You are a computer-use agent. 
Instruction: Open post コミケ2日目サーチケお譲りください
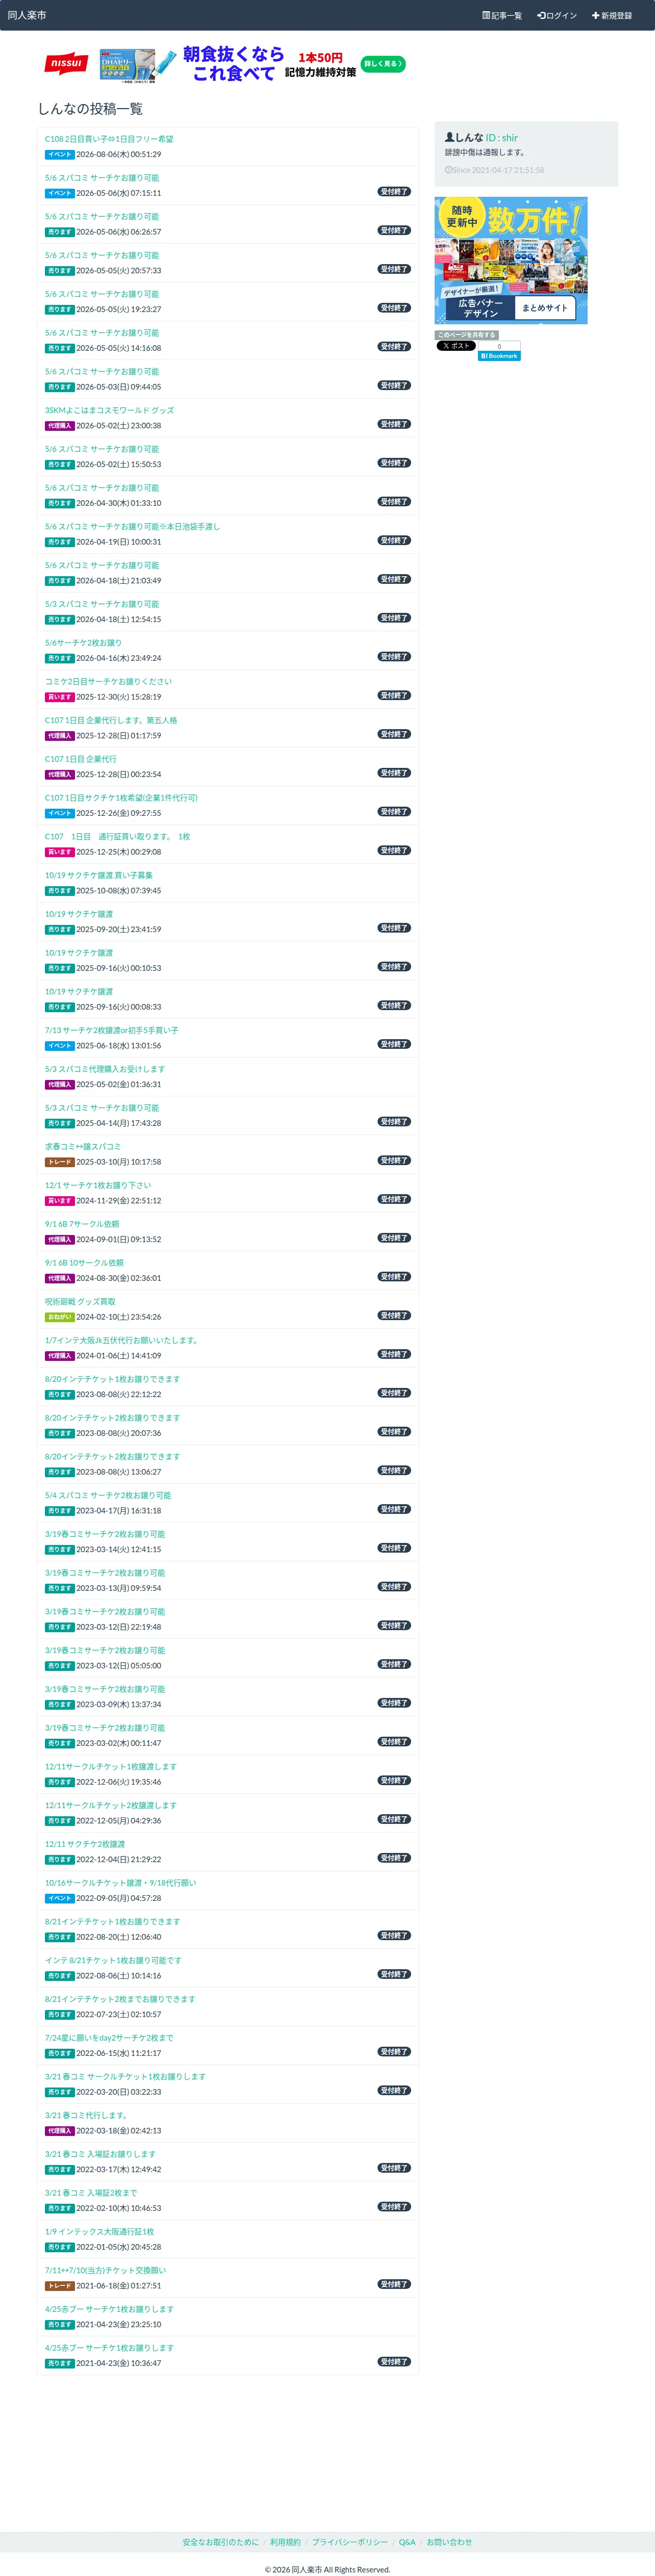point(108,681)
